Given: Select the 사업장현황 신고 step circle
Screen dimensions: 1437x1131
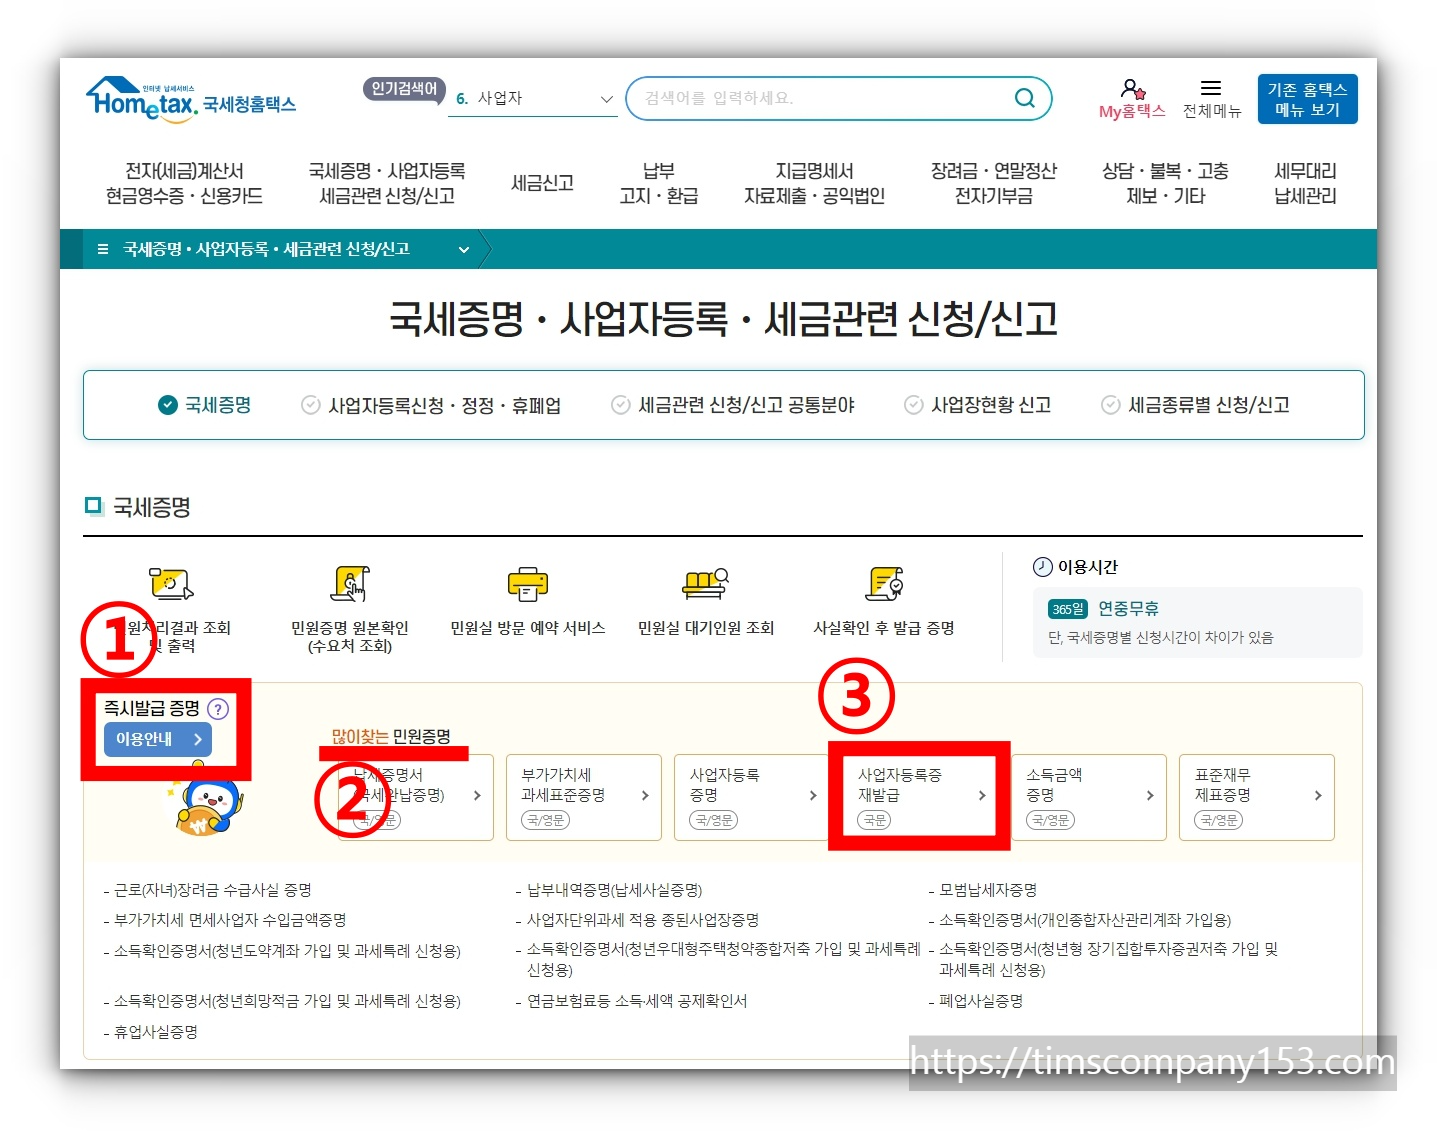Looking at the screenshot, I should click(x=913, y=404).
